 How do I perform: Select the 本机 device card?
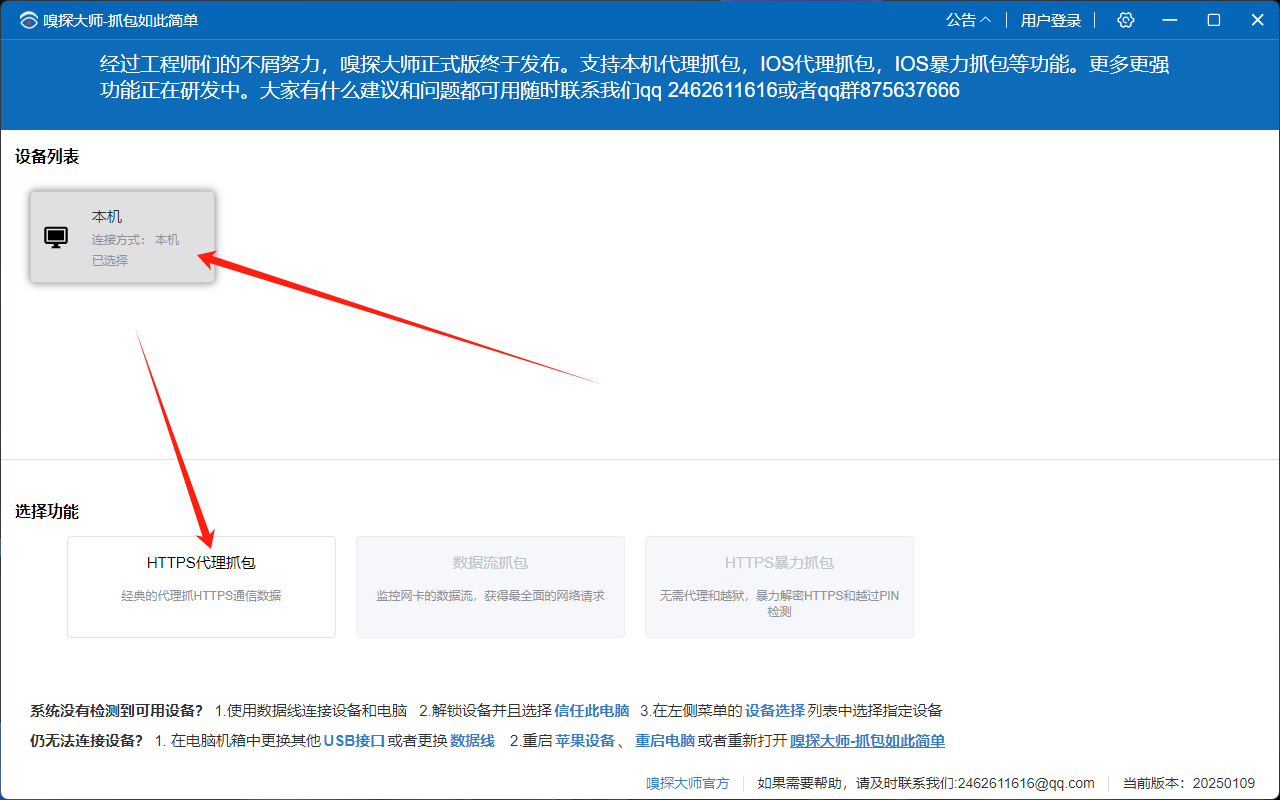[x=122, y=237]
